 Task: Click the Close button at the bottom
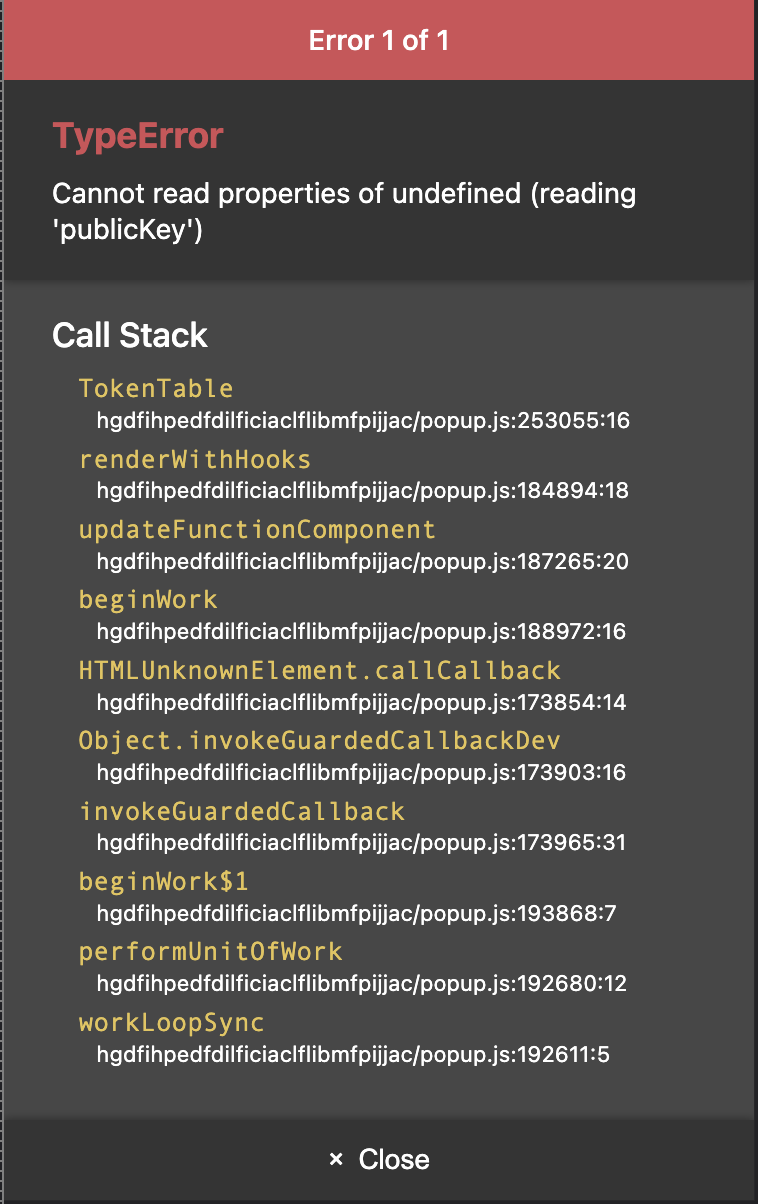(x=393, y=1159)
